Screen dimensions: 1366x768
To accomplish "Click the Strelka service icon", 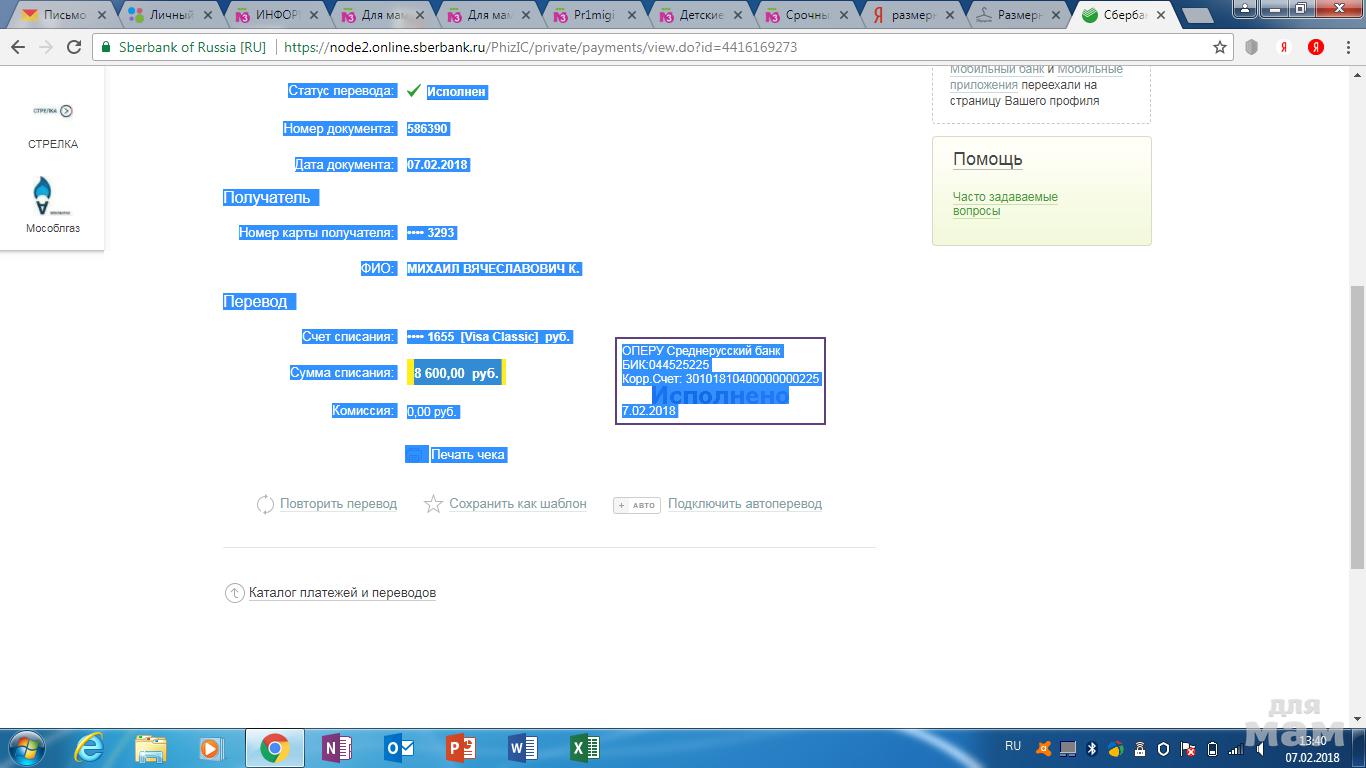I will click(53, 111).
